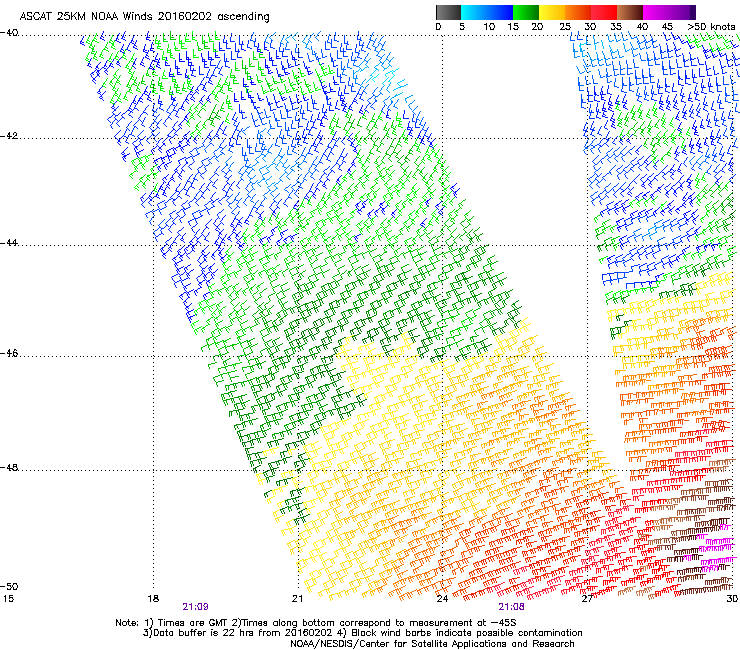The image size is (740, 650).
Task: Click the '>50 knots' legend label
Action: pyautogui.click(x=711, y=27)
